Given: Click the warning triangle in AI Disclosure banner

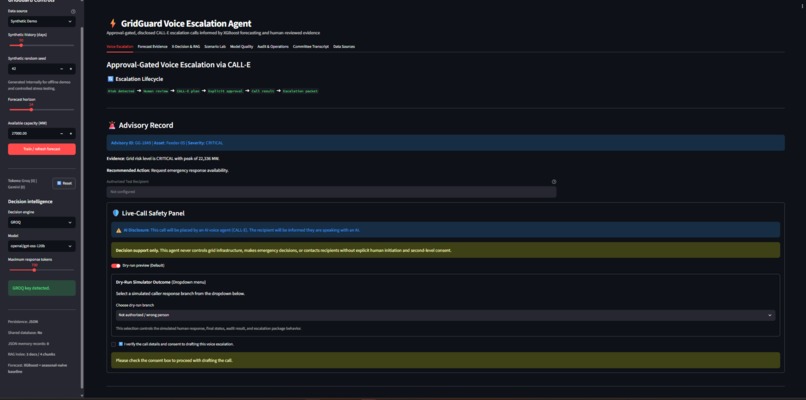Looking at the screenshot, I should click(x=119, y=230).
